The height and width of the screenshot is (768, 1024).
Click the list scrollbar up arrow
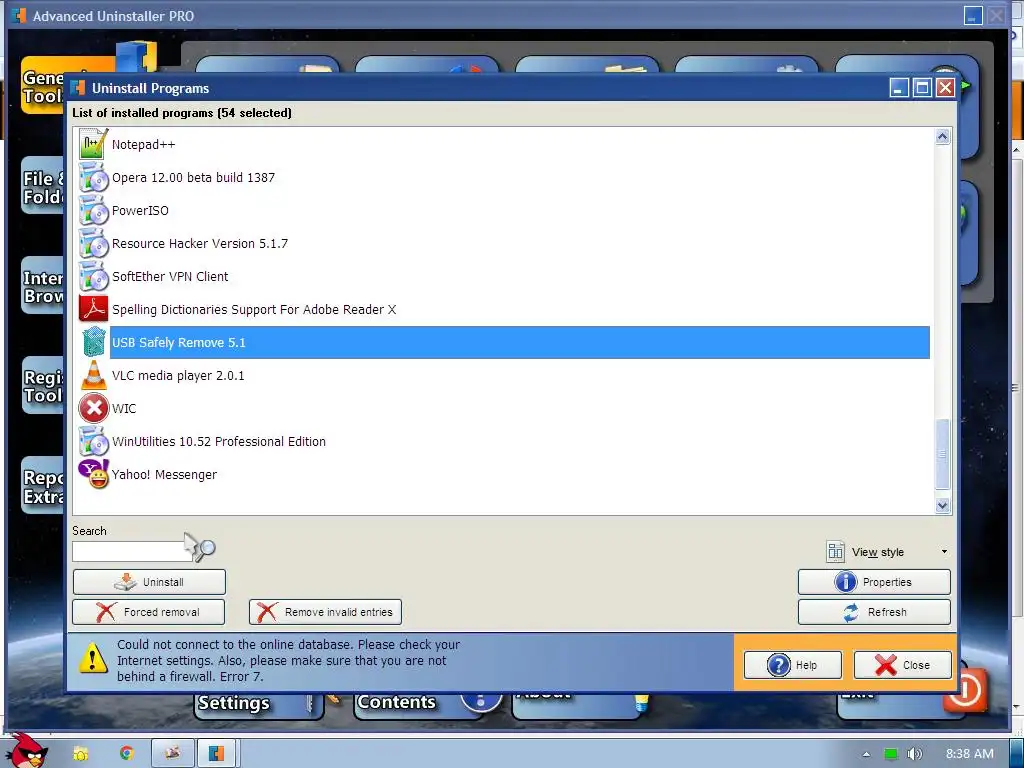(942, 136)
